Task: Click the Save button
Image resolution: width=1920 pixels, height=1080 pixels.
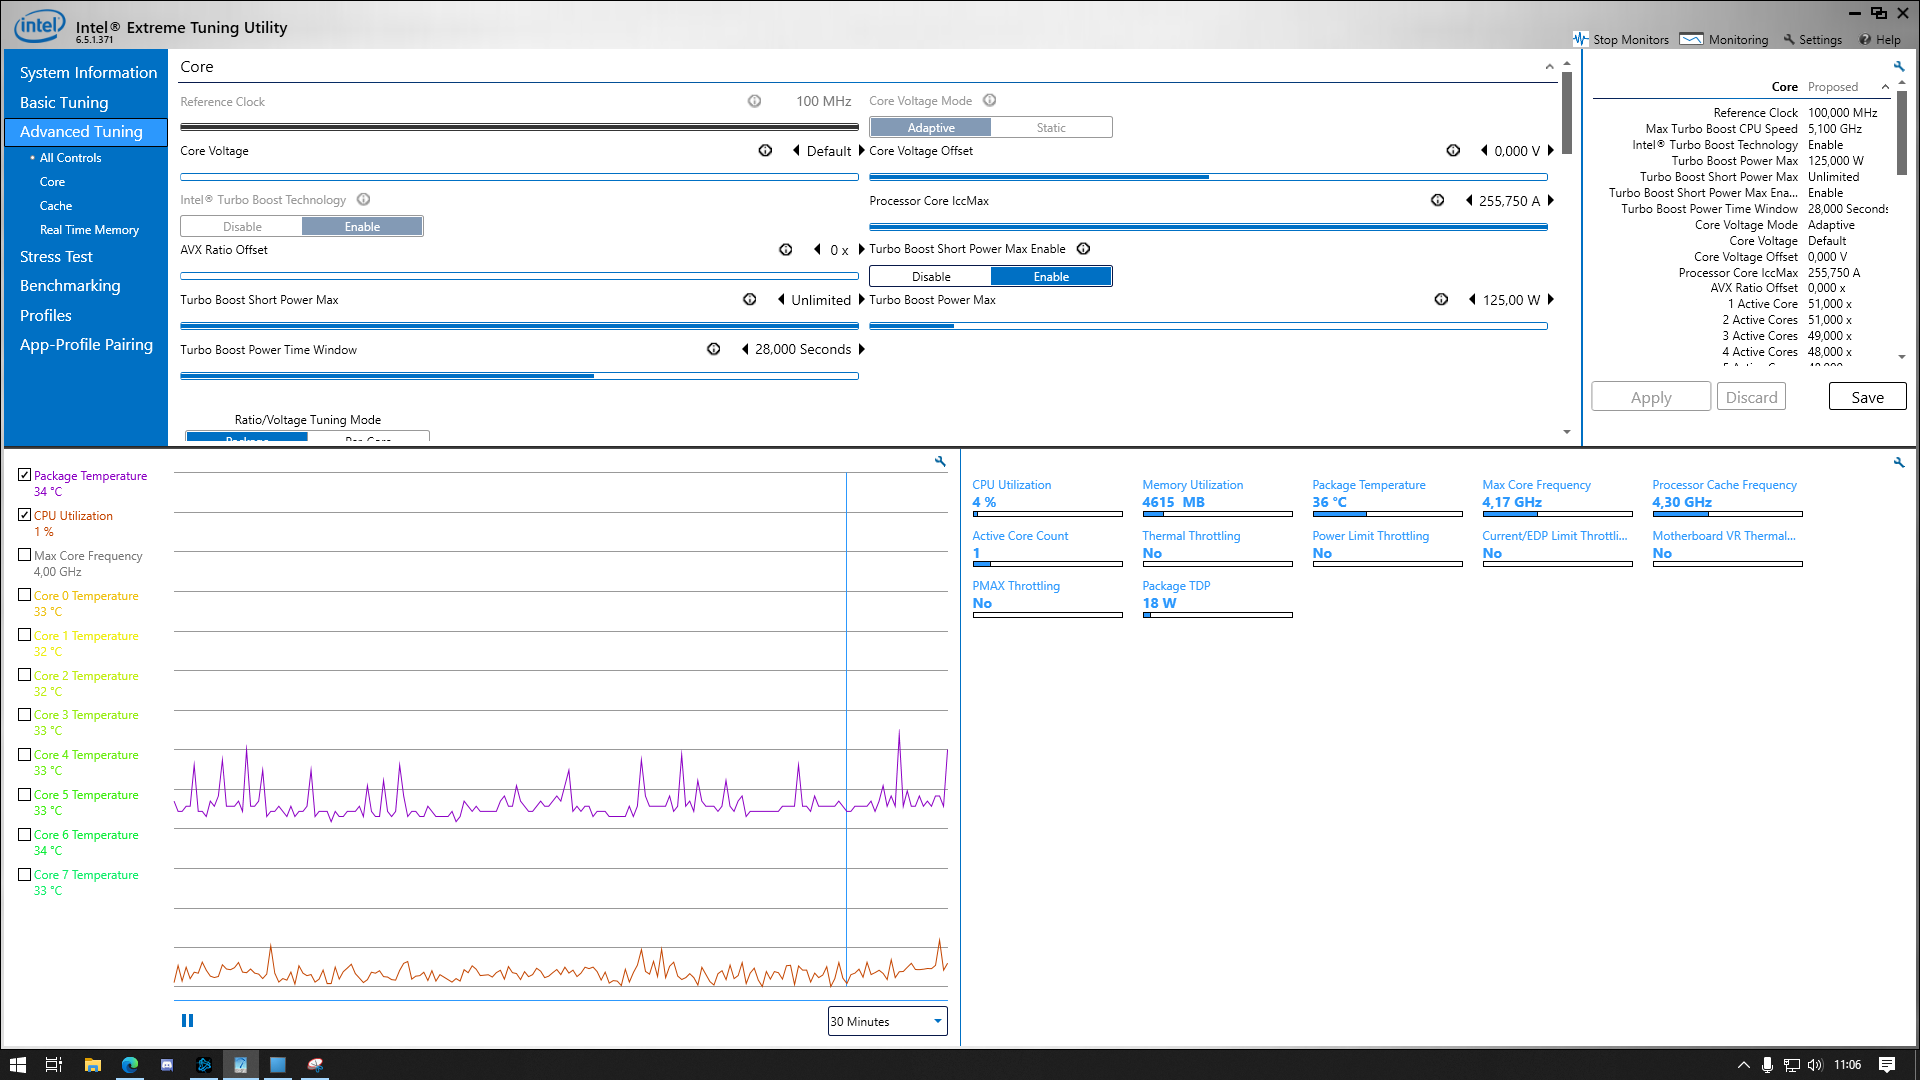Action: pyautogui.click(x=1866, y=397)
